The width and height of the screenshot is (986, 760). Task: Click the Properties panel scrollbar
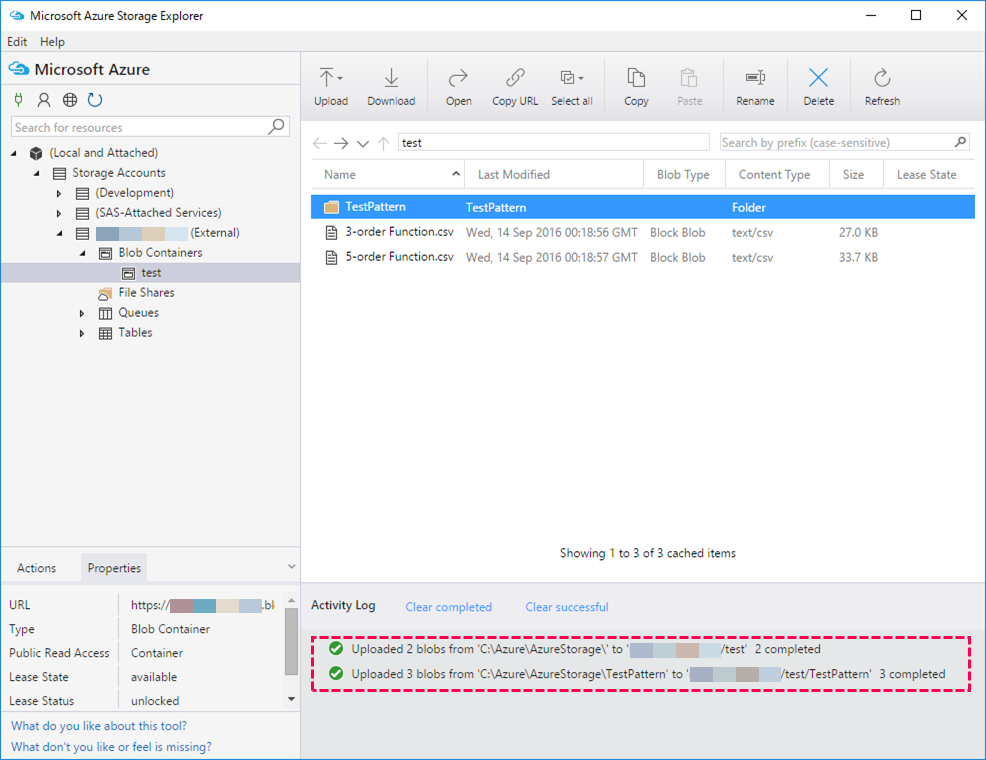[x=291, y=641]
